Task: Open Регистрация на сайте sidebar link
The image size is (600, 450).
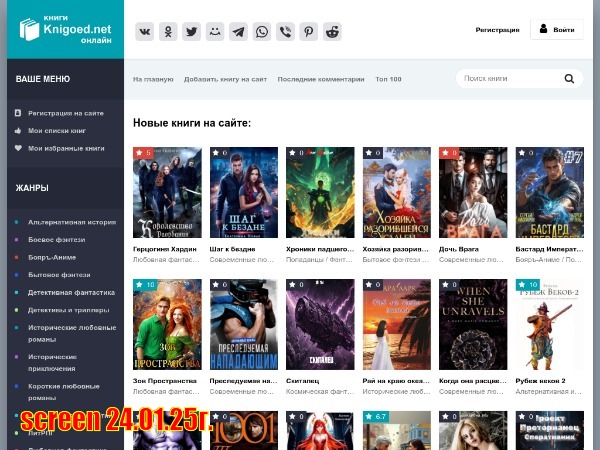Action: click(x=66, y=113)
